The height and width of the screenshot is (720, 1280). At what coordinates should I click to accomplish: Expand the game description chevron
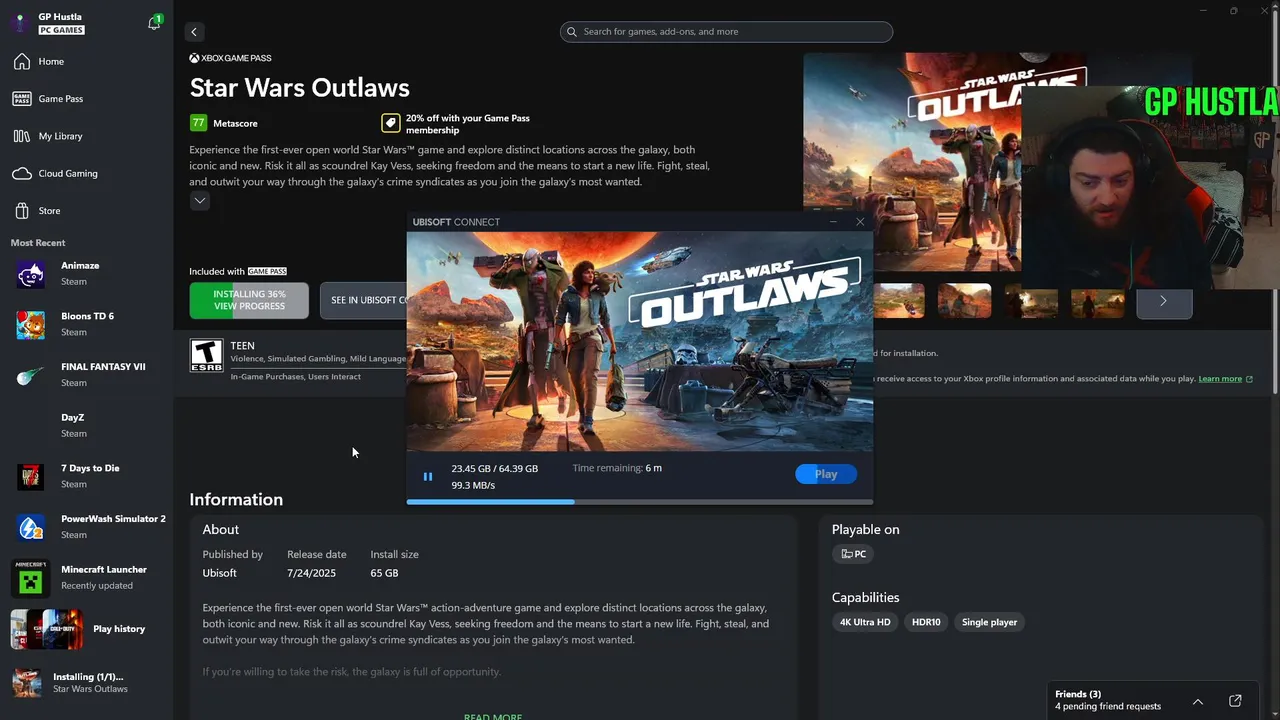[200, 200]
